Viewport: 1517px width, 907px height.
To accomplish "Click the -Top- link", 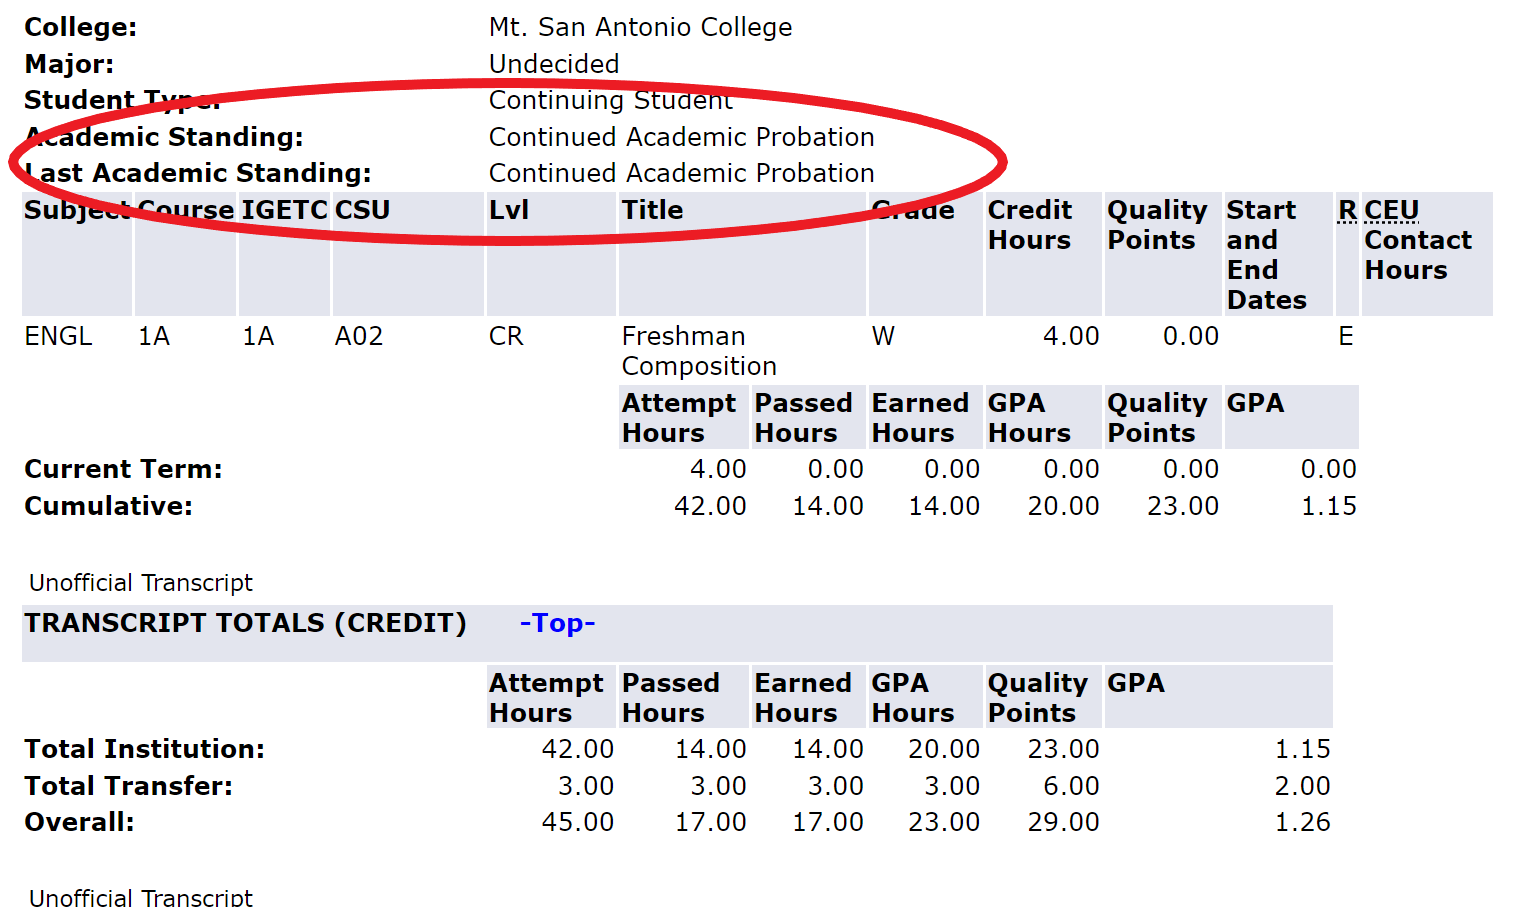I will (x=557, y=623).
